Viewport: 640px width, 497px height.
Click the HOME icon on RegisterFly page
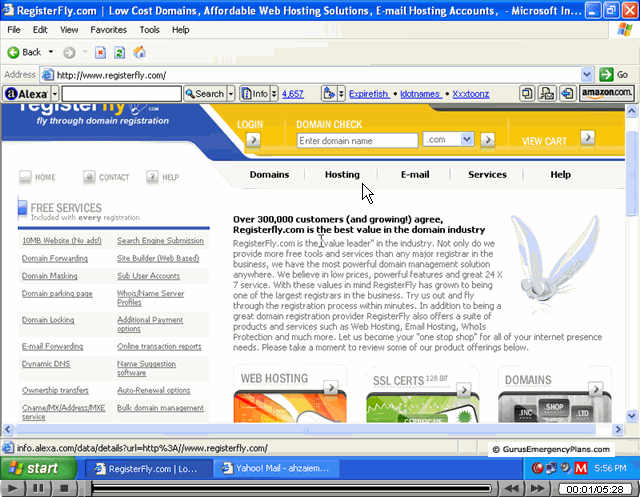click(x=25, y=177)
